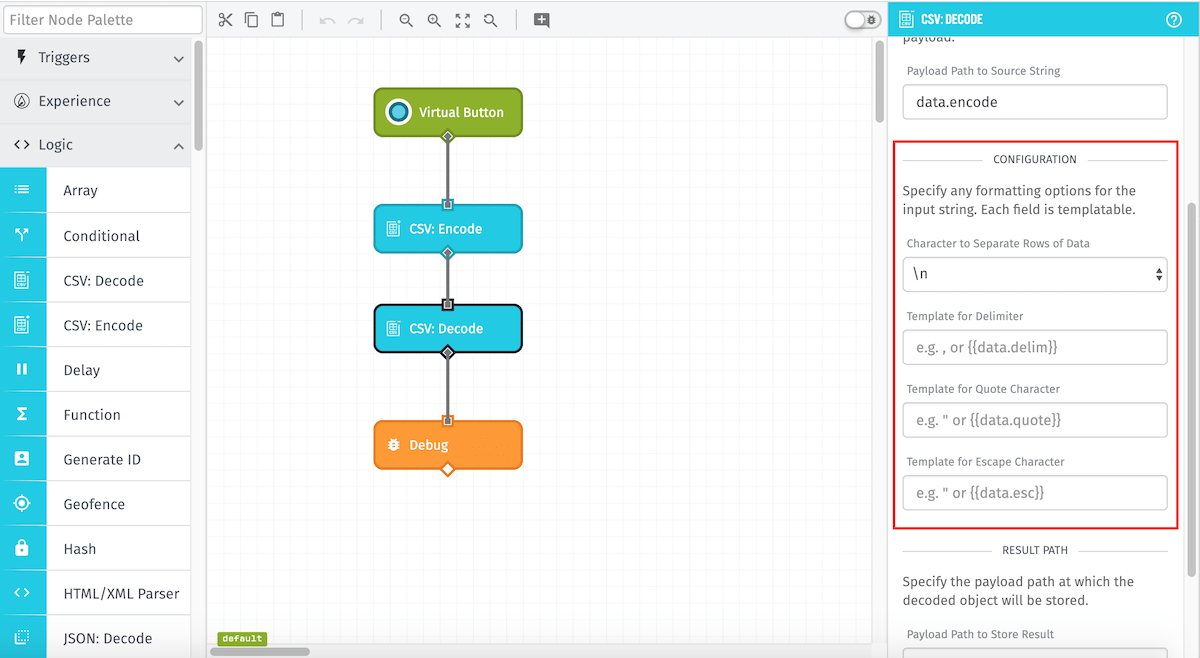Click the Conditional label in palette
Image resolution: width=1200 pixels, height=658 pixels.
101,236
